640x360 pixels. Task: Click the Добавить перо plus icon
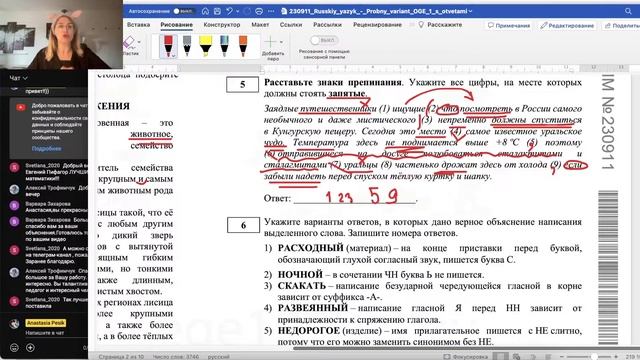click(270, 42)
